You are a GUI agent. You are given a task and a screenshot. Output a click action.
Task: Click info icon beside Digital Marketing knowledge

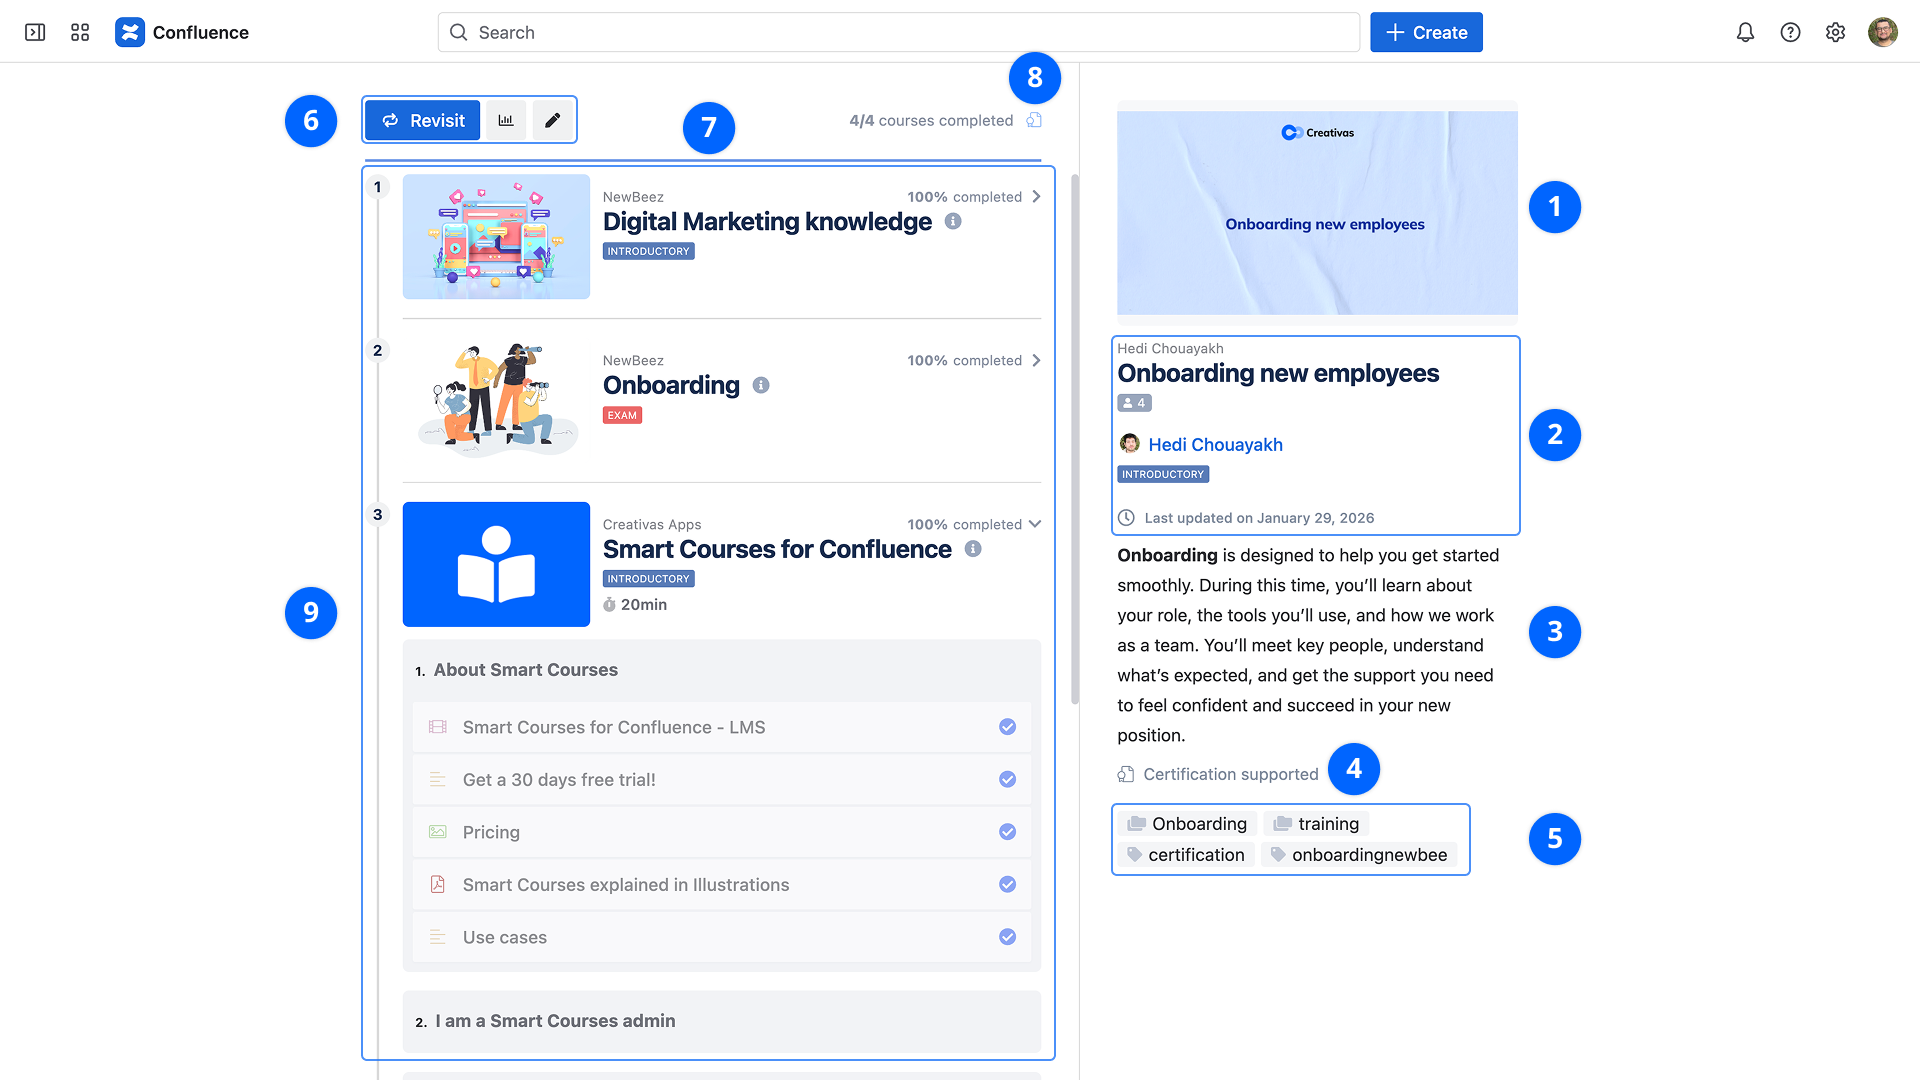pyautogui.click(x=953, y=221)
